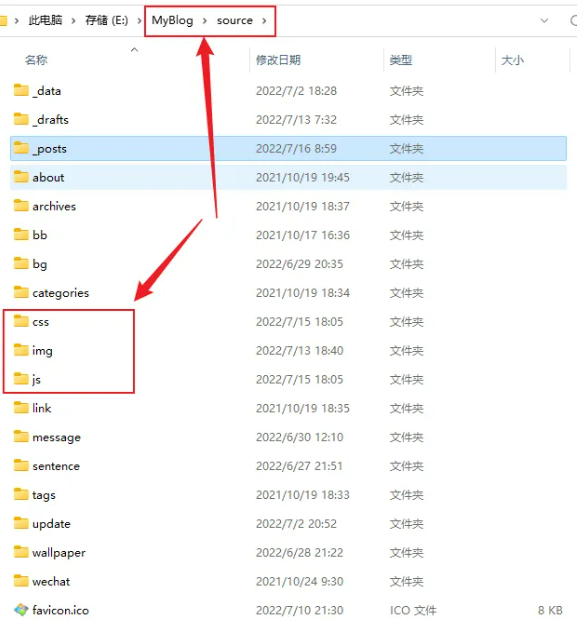Select the favicon.ico file icon
Viewport: 577px width, 620px height.
pyautogui.click(x=21, y=610)
